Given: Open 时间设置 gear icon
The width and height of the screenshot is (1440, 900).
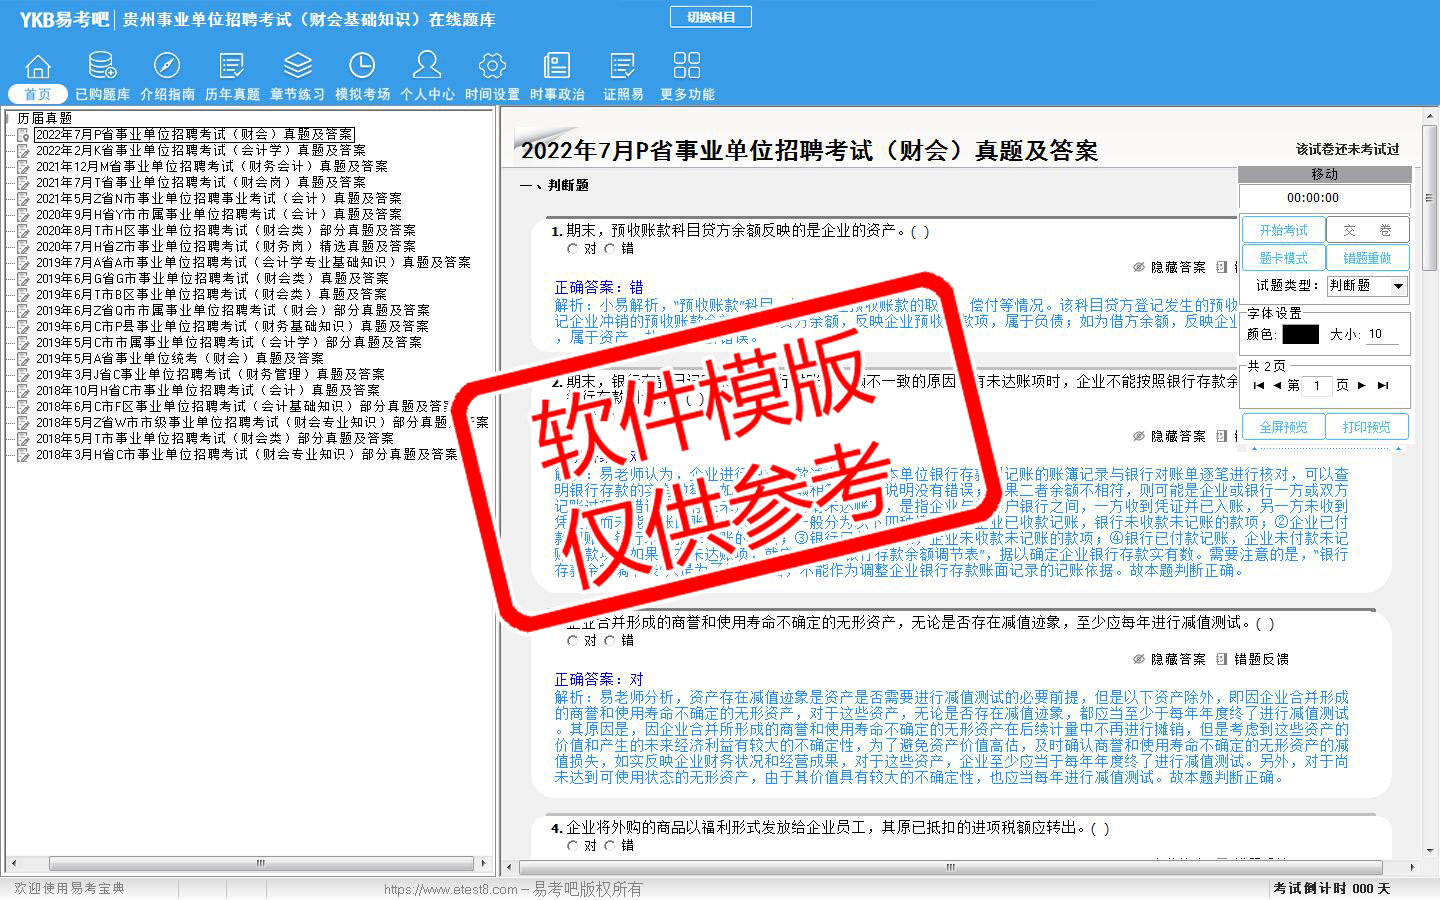Looking at the screenshot, I should pos(492,66).
